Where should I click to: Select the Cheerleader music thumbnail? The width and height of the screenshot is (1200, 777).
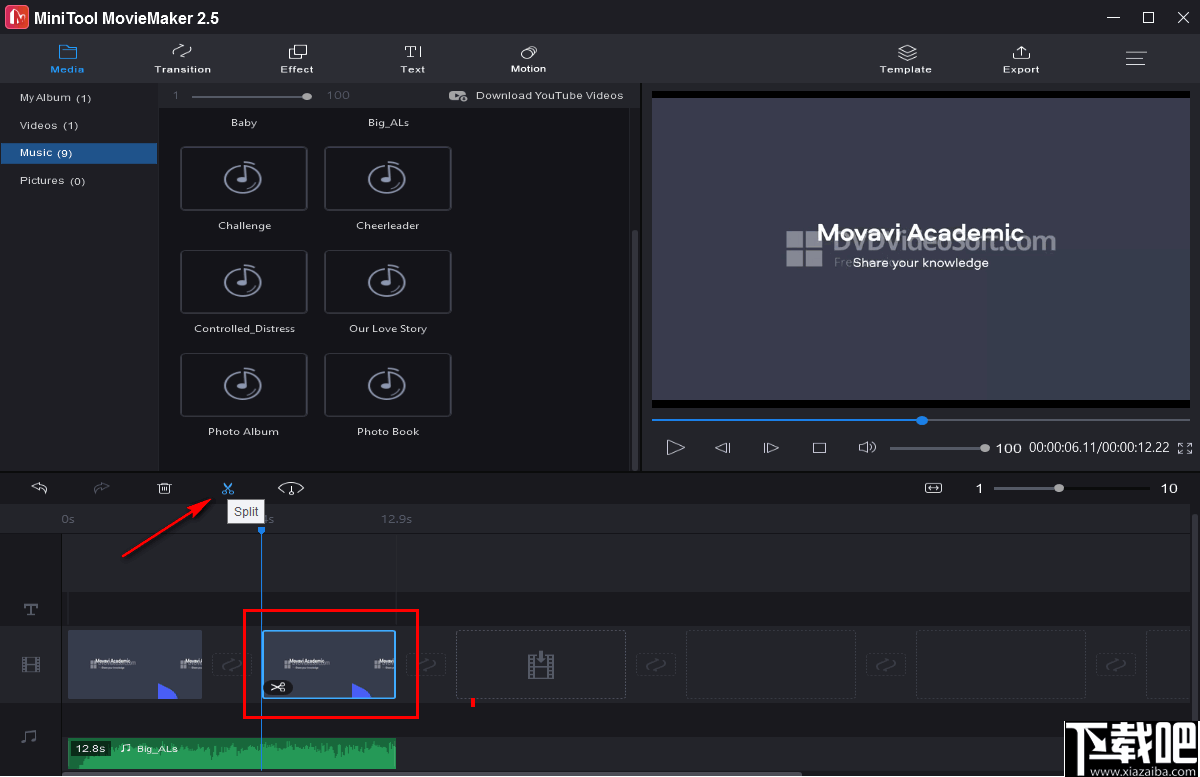tap(387, 178)
